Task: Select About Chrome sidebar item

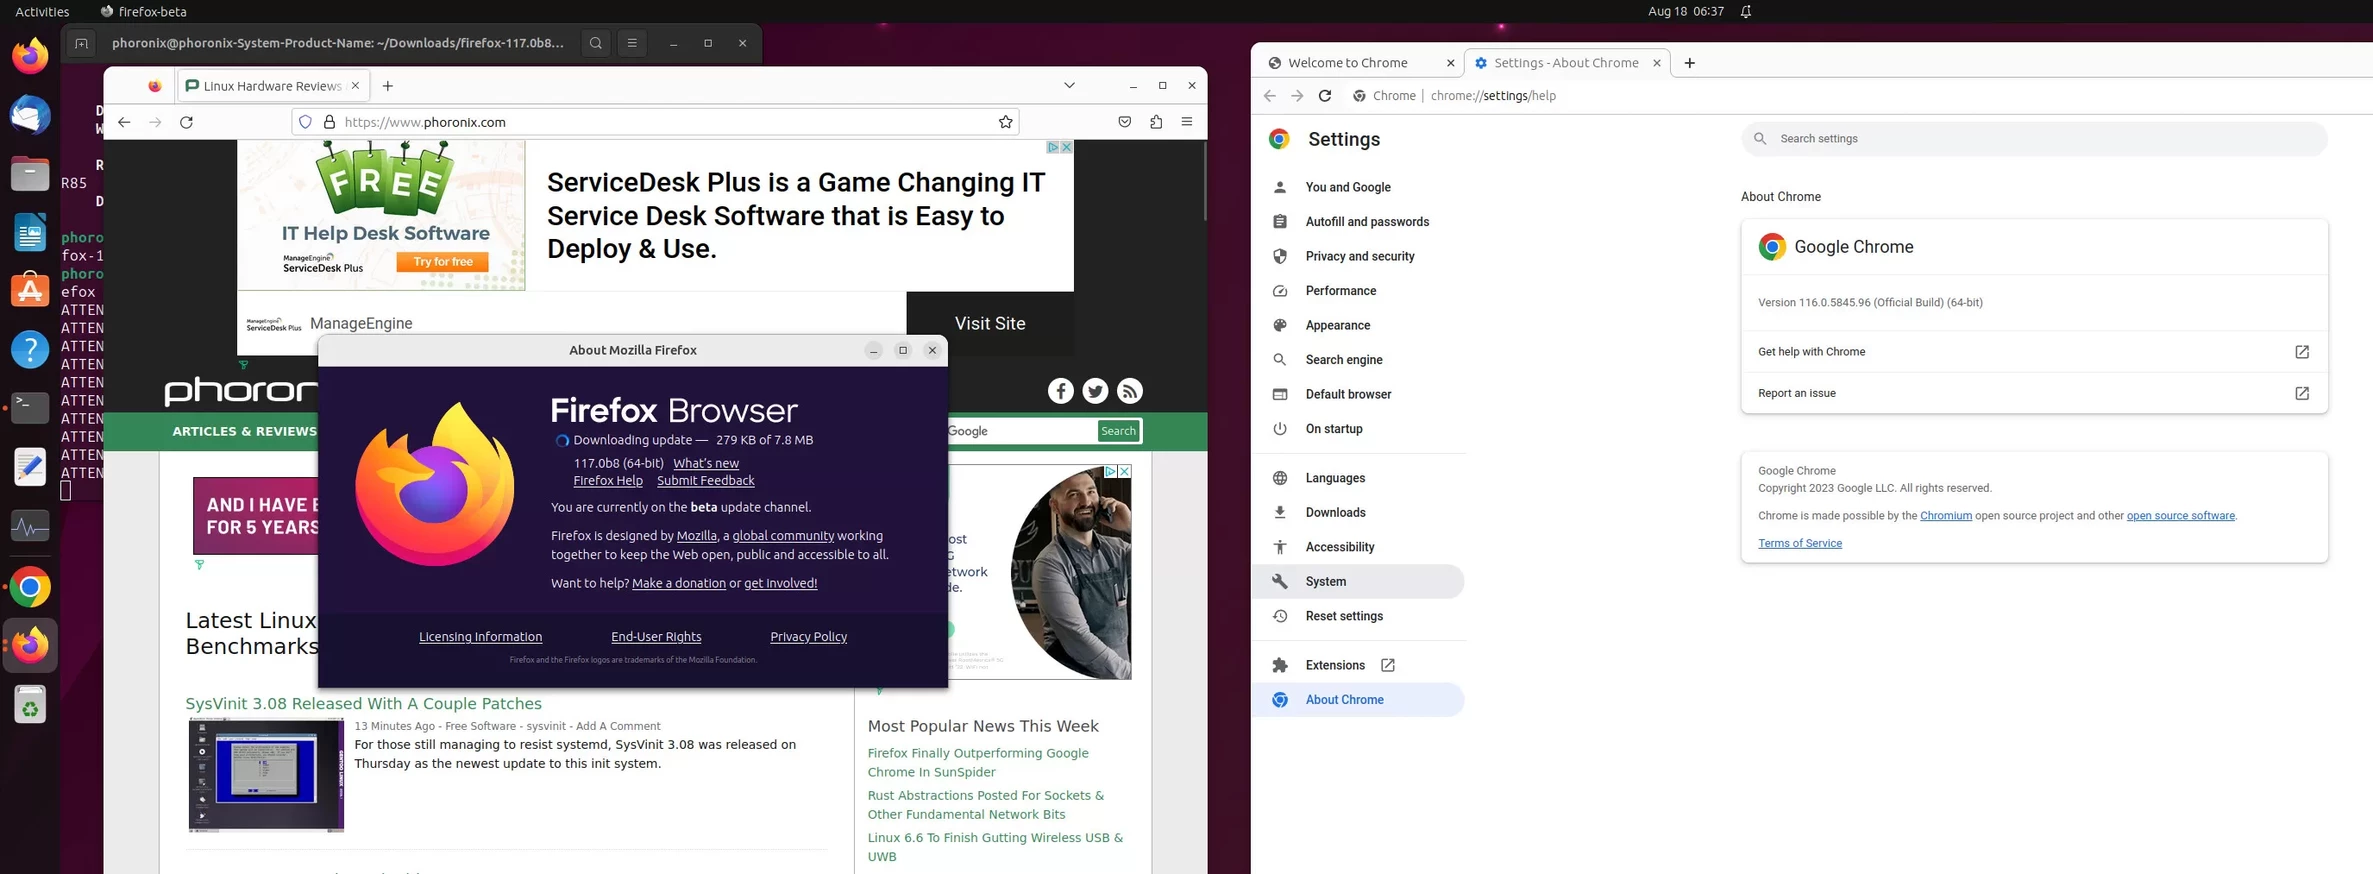Action: 1358,700
